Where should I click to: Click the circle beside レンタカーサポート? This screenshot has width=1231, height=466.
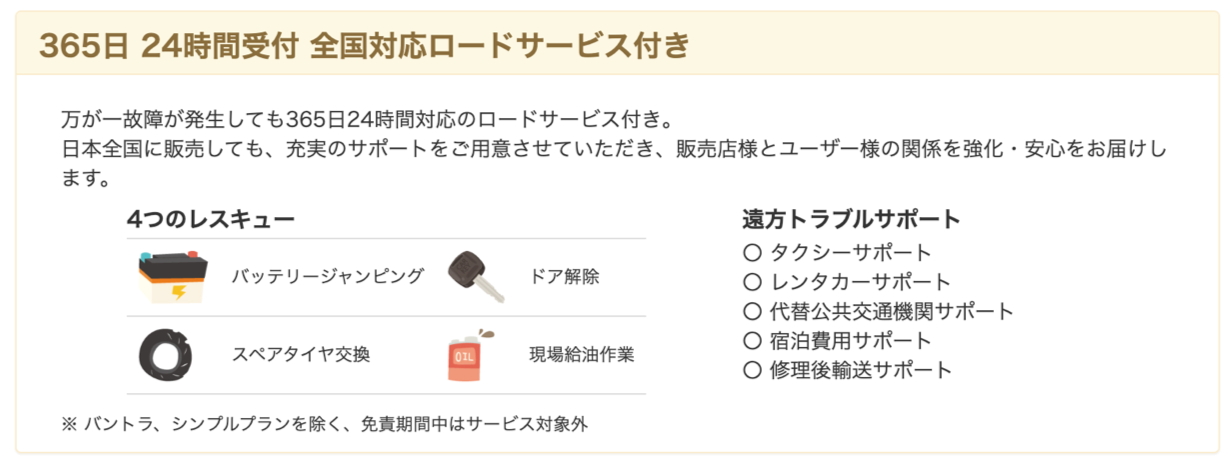(752, 282)
